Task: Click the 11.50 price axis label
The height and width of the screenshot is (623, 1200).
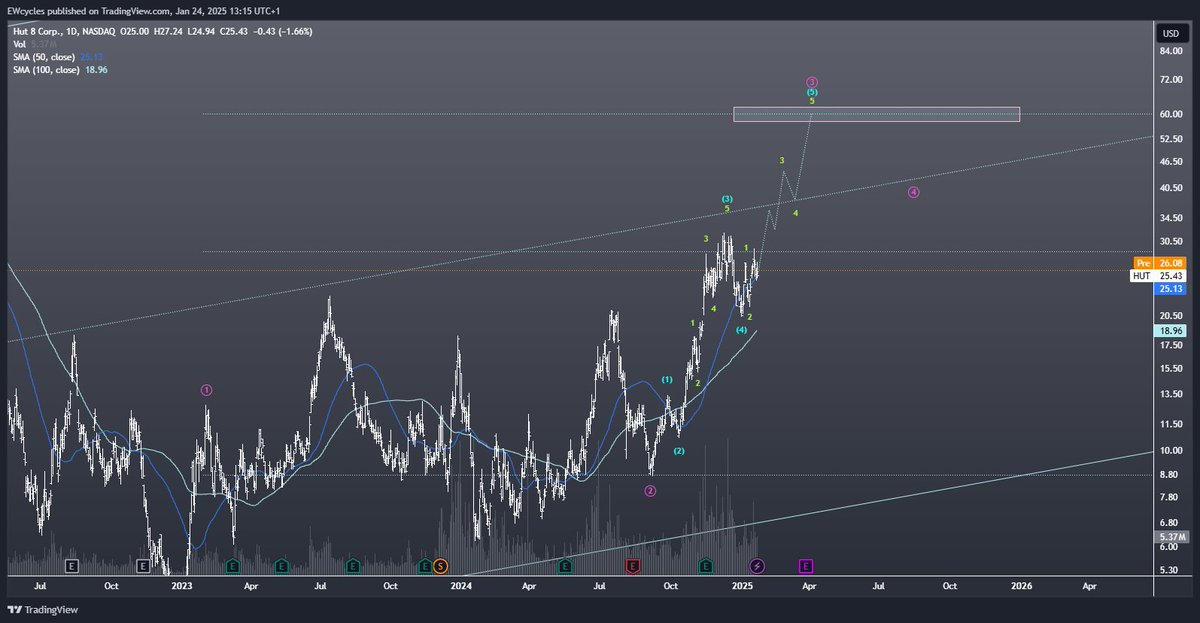Action: [x=1170, y=425]
